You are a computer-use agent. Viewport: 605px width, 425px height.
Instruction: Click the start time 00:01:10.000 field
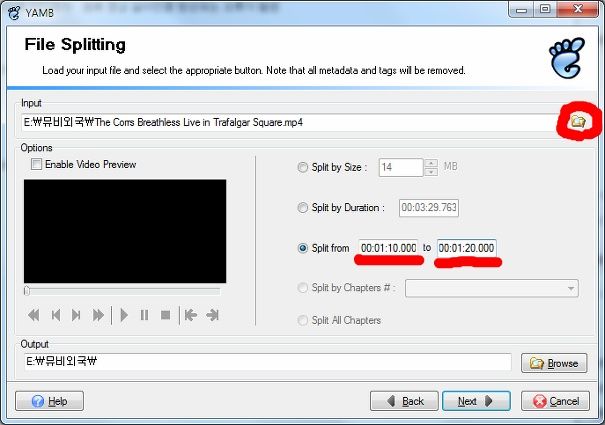point(388,248)
